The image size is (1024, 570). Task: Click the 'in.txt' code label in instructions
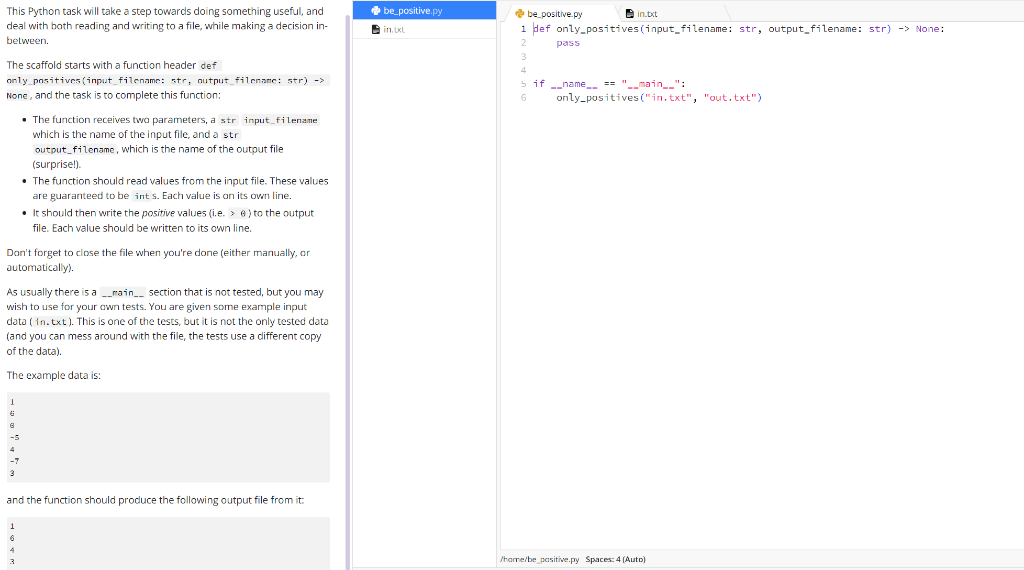[51, 322]
